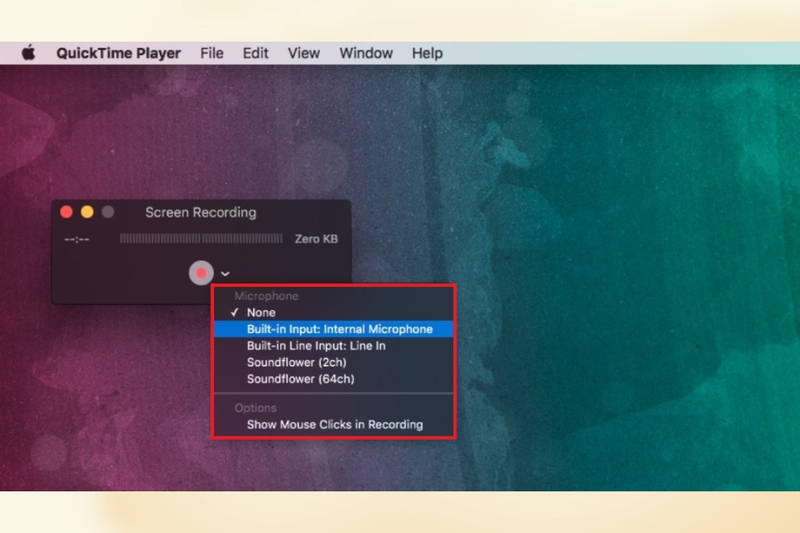The height and width of the screenshot is (533, 800).
Task: Select Soundflower (2ch) as microphone
Action: (334, 362)
